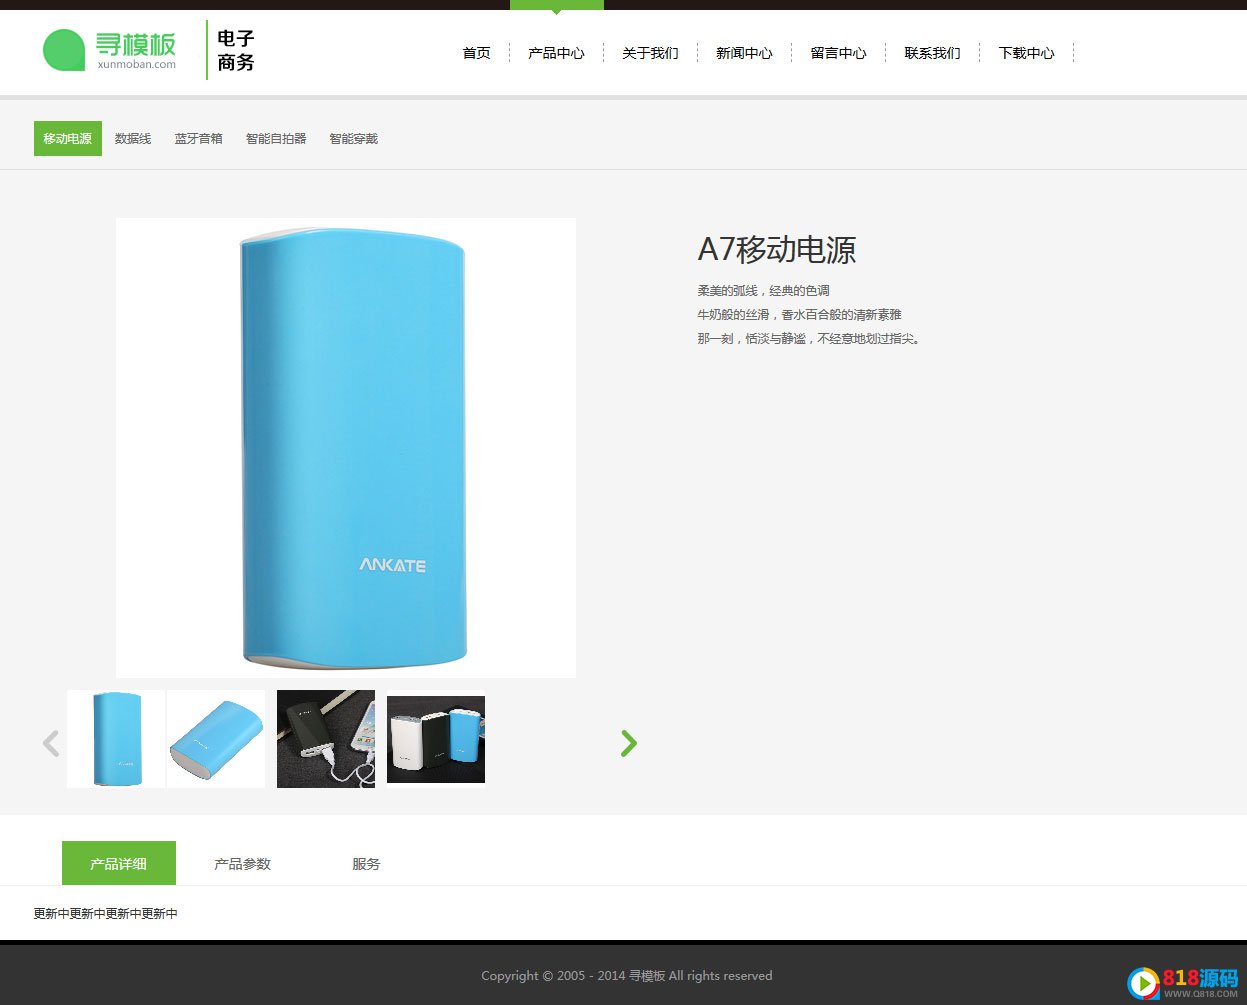Show next thumbnails with green right arrow
Viewport: 1247px width, 1005px height.
pos(628,743)
